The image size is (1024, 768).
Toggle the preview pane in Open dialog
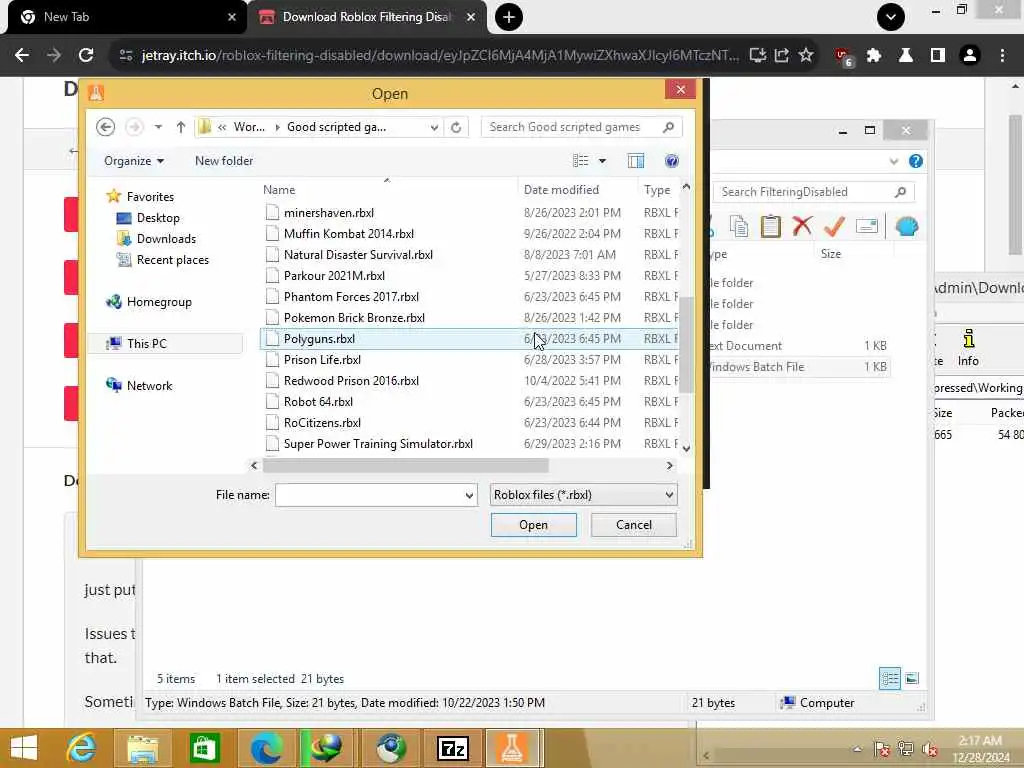click(x=635, y=161)
